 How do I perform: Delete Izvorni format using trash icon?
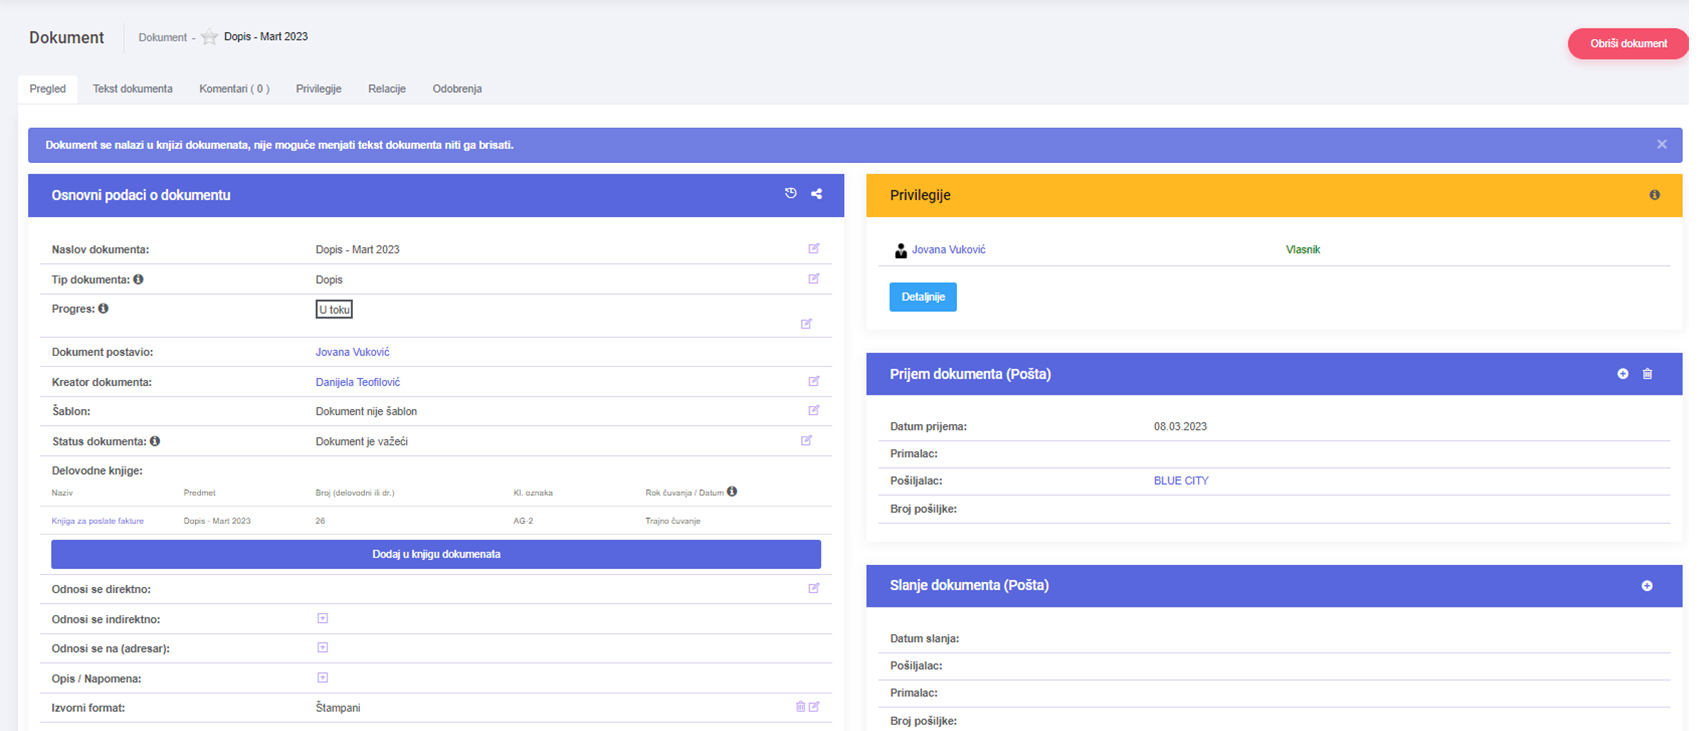point(800,707)
